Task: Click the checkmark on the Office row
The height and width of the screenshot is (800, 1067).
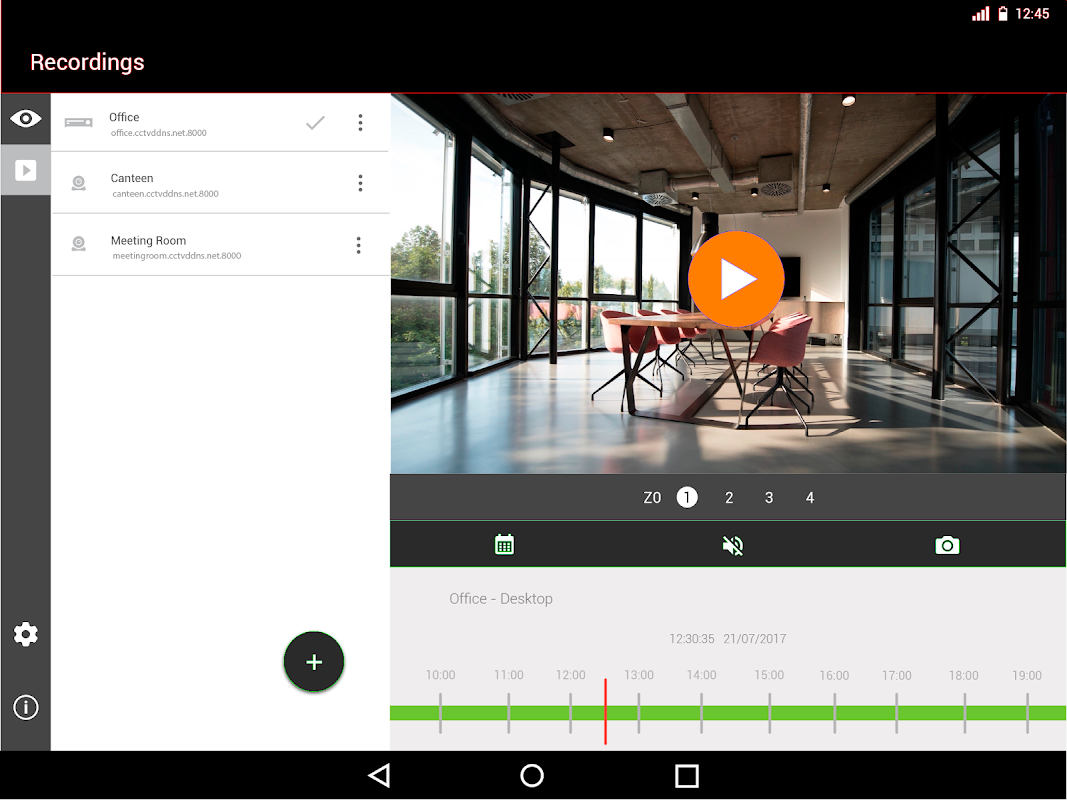Action: [315, 123]
